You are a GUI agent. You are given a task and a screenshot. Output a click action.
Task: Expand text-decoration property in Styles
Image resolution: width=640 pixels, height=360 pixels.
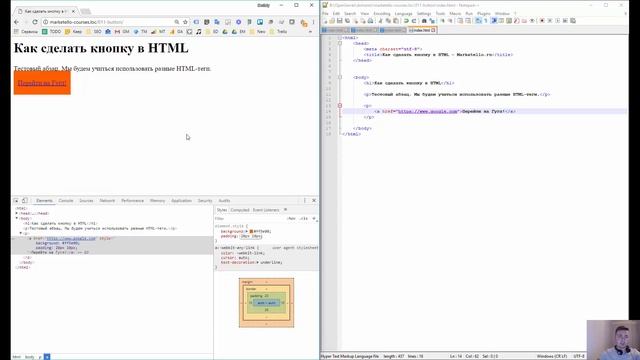coord(257,262)
